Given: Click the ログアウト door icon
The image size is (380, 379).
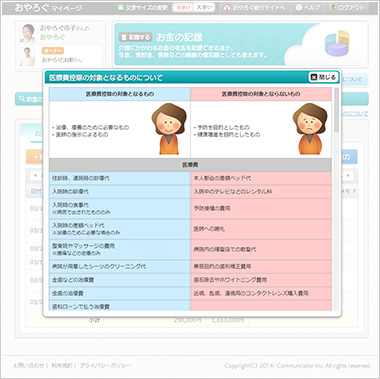Looking at the screenshot, I should [333, 7].
